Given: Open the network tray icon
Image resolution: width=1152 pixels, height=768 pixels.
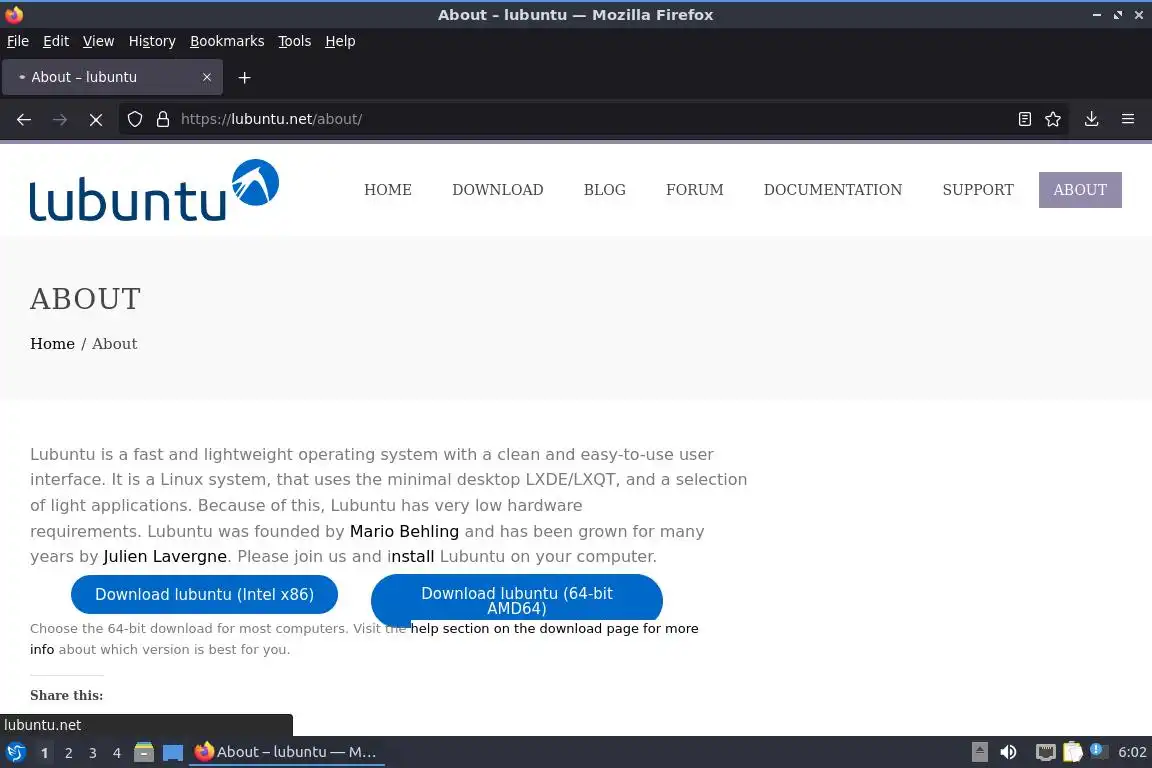Looking at the screenshot, I should tap(1045, 752).
